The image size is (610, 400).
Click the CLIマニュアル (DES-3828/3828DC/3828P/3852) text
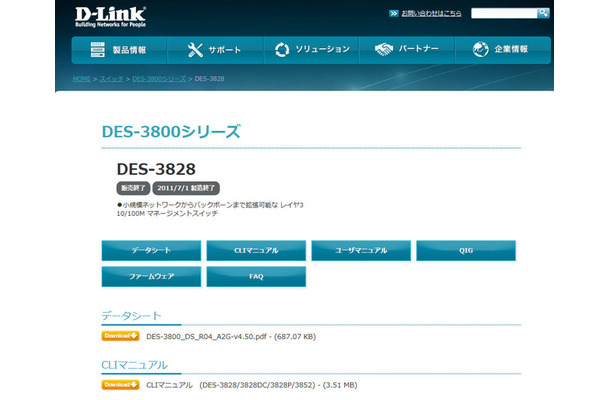[x=231, y=385]
